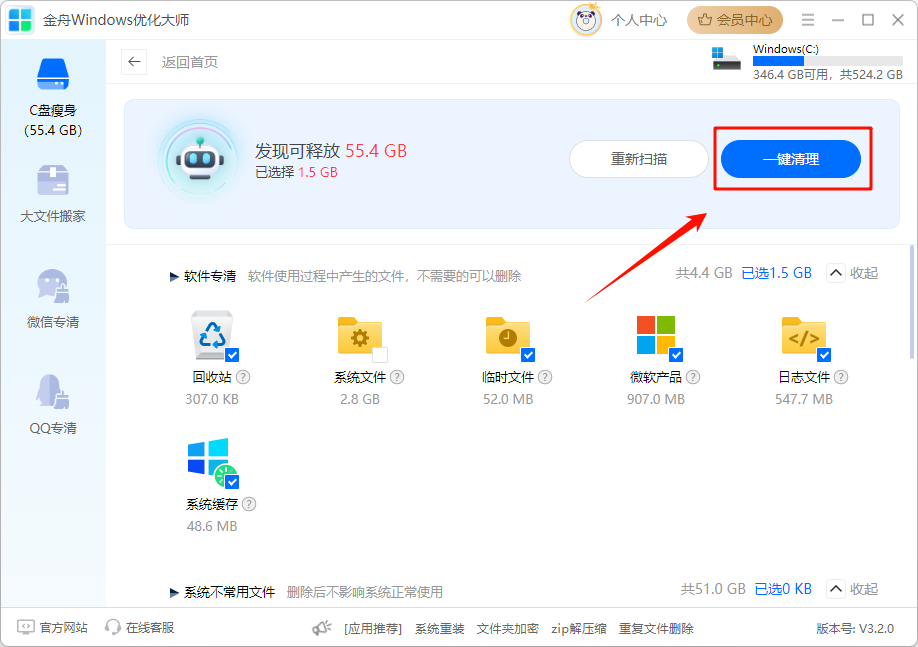The height and width of the screenshot is (647, 918).
Task: Toggle the 微软产品 selection checkbox
Action: pos(678,353)
